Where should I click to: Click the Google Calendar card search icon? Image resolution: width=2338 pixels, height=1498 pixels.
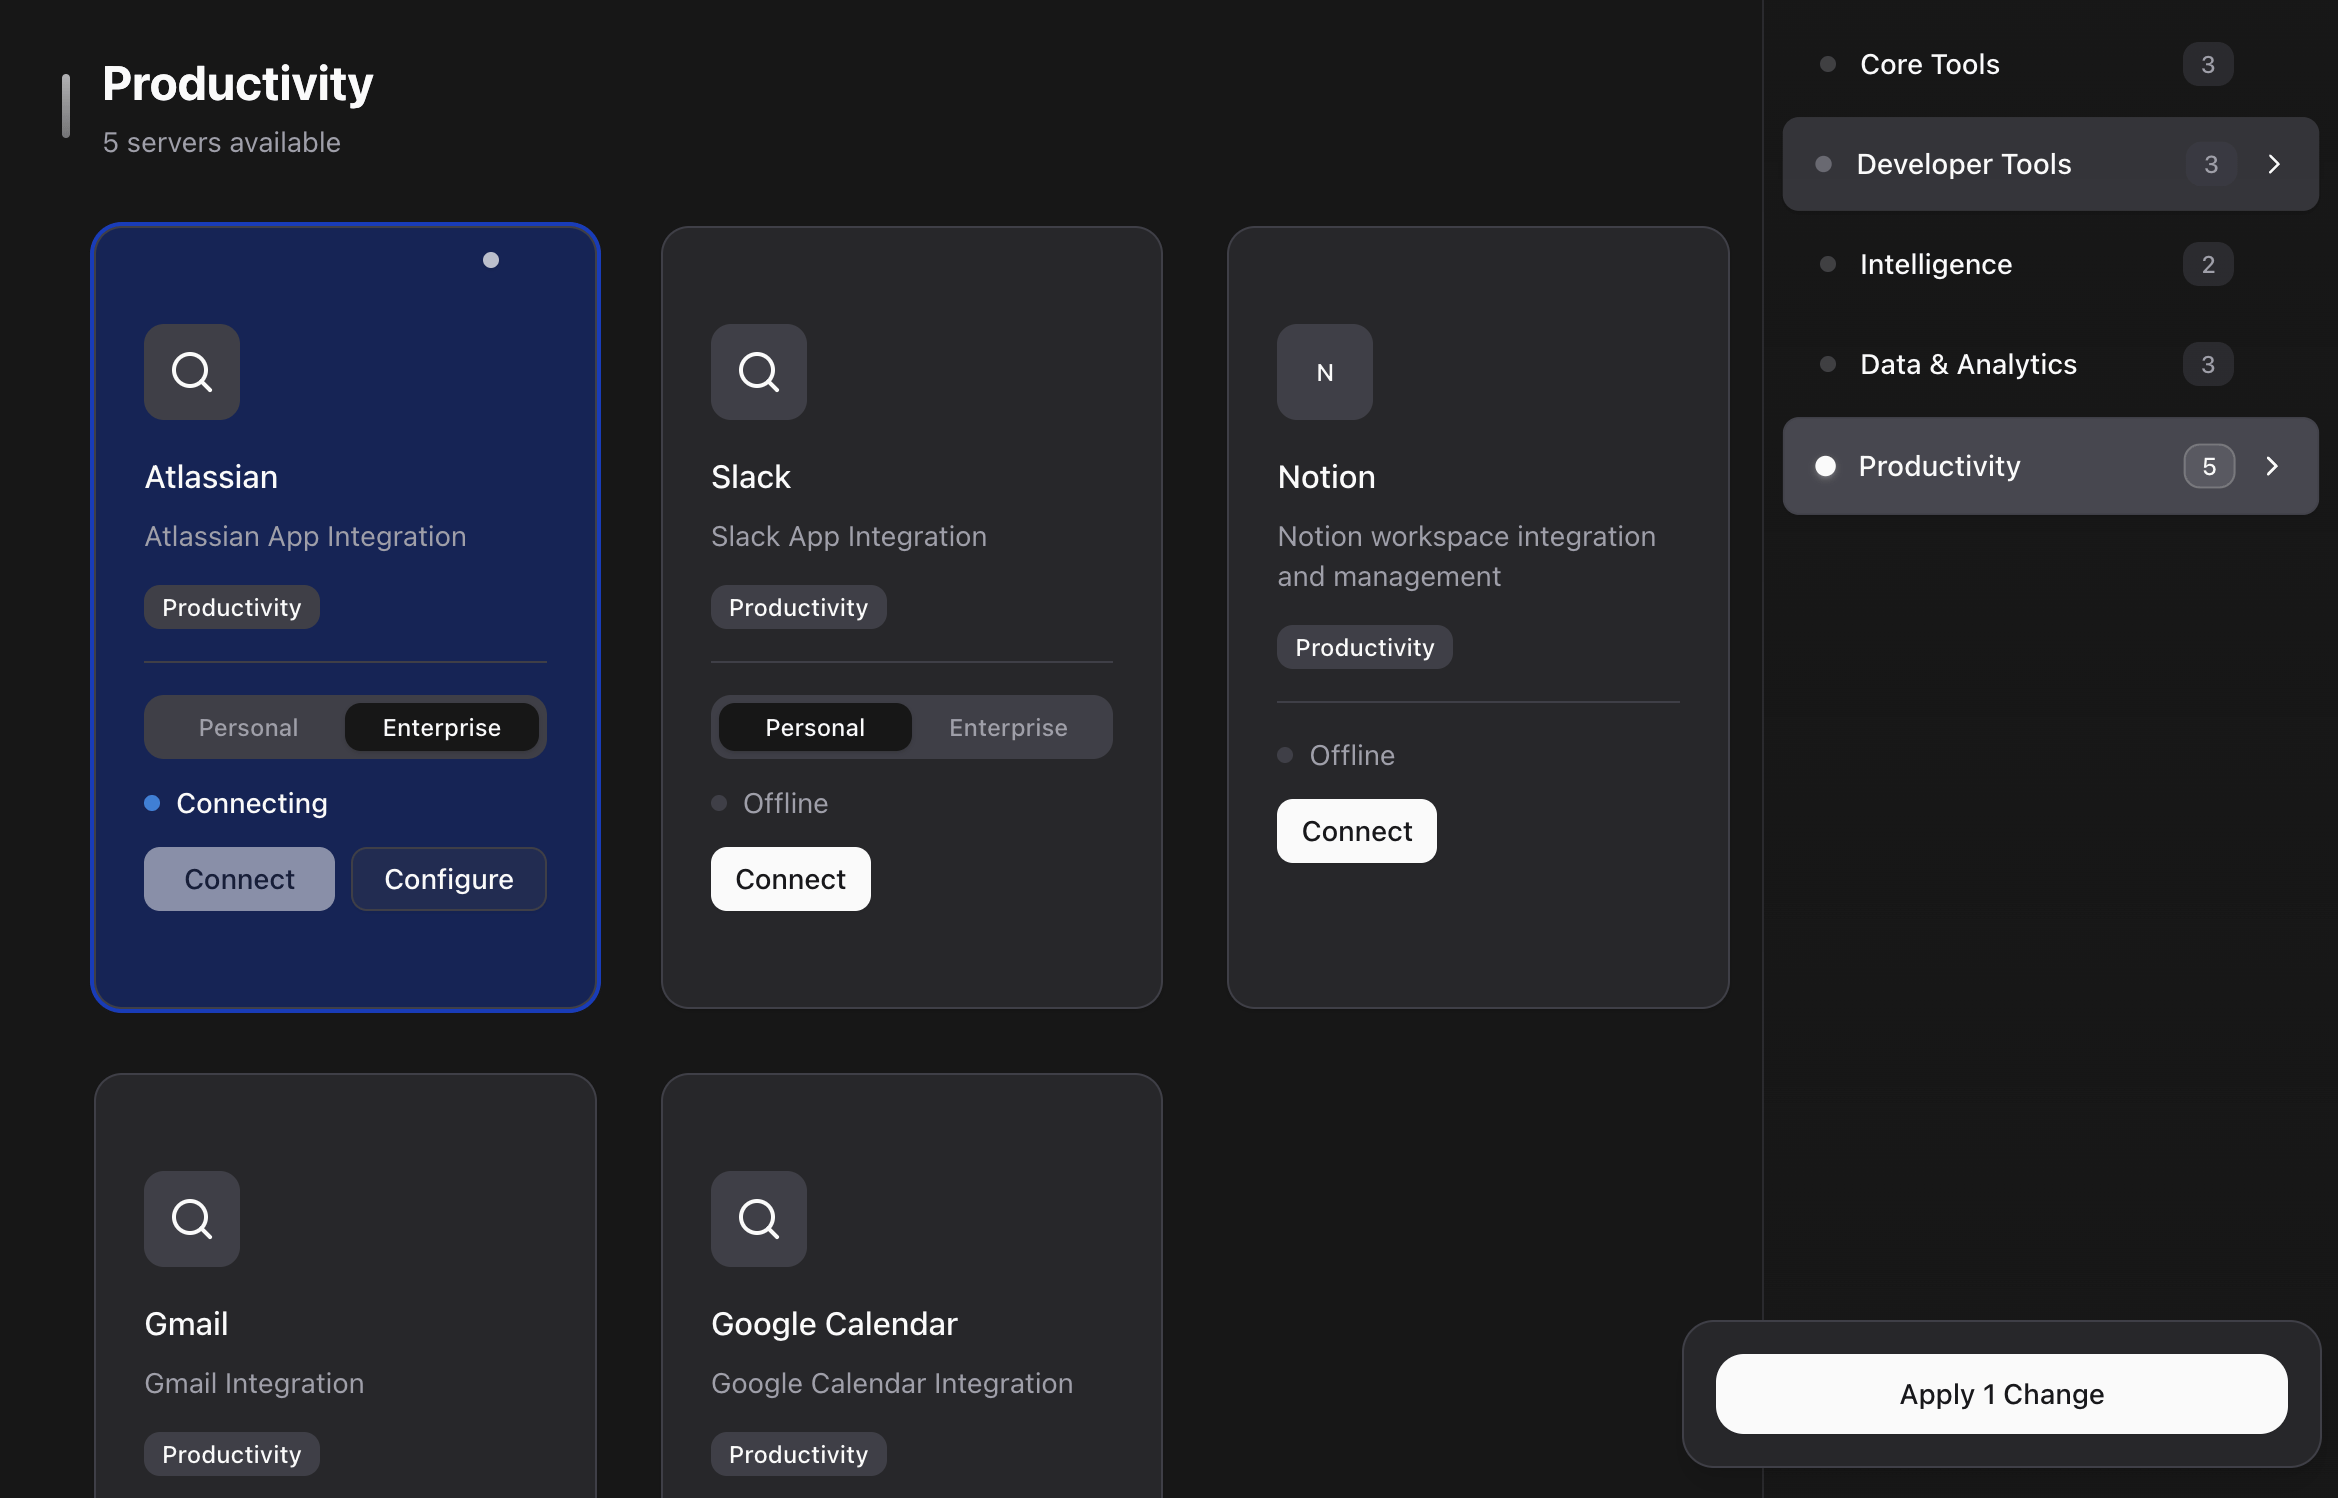click(759, 1219)
